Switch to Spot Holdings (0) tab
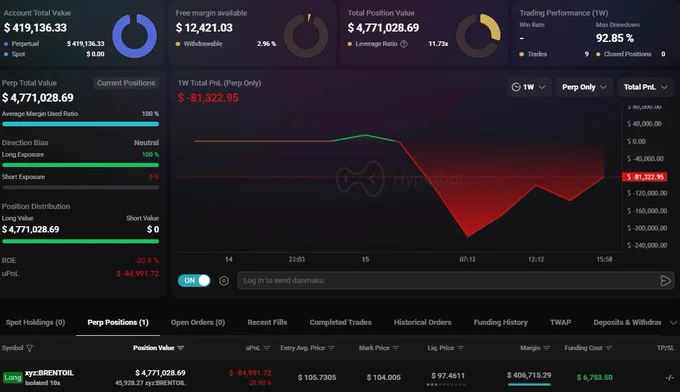 coord(35,322)
